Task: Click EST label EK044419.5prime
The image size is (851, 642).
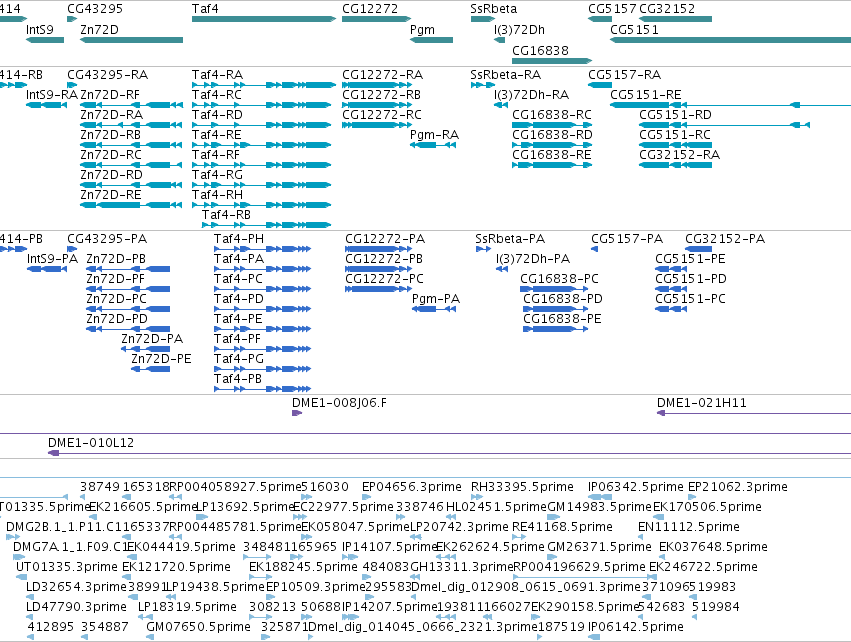Action: pyautogui.click(x=182, y=547)
